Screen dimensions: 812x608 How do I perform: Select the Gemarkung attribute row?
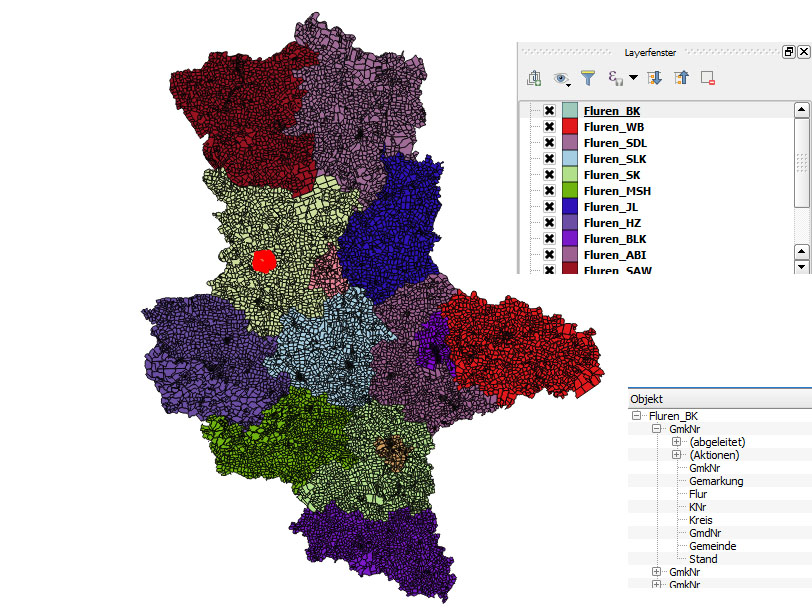716,481
